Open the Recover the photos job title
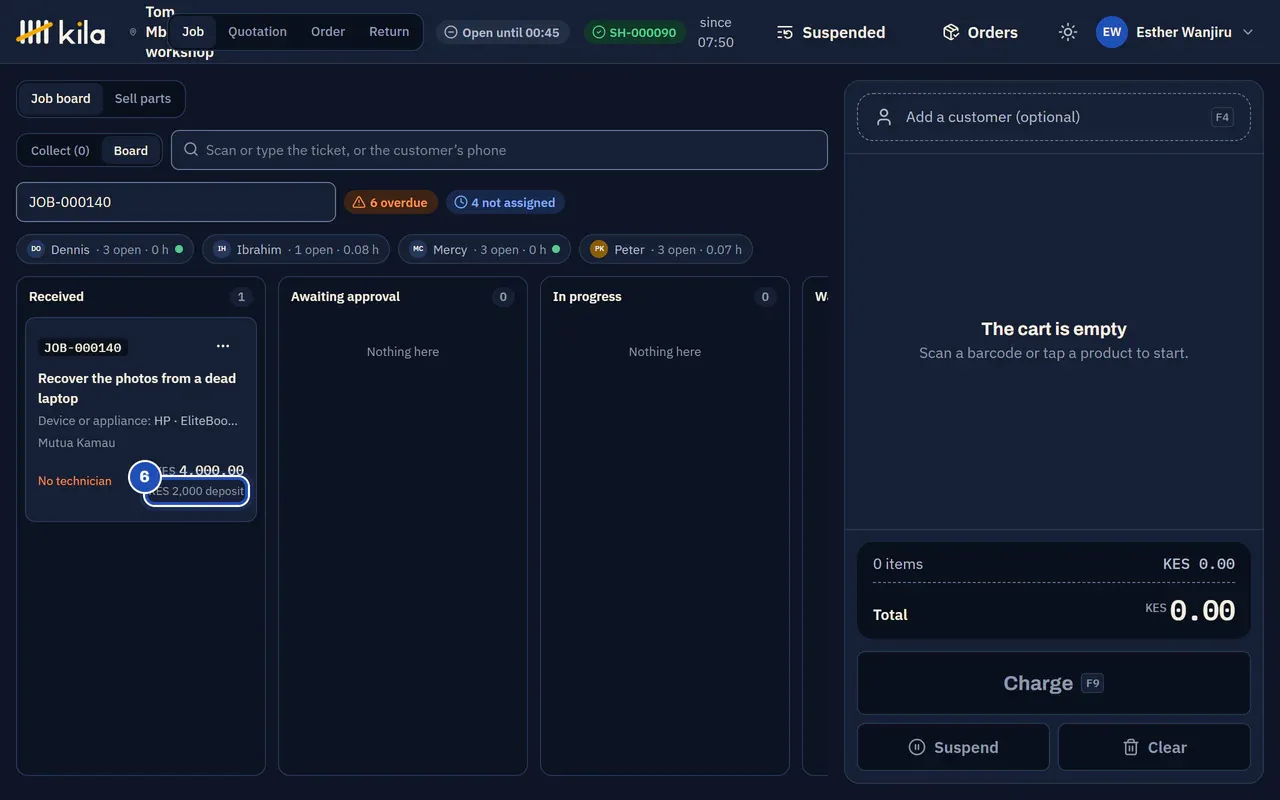The height and width of the screenshot is (800, 1280). [137, 388]
